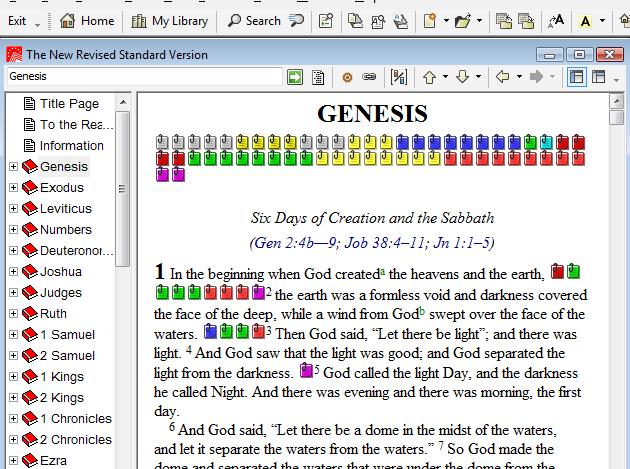
Task: Open the resource toolbar overflow chevron
Action: coord(616,80)
